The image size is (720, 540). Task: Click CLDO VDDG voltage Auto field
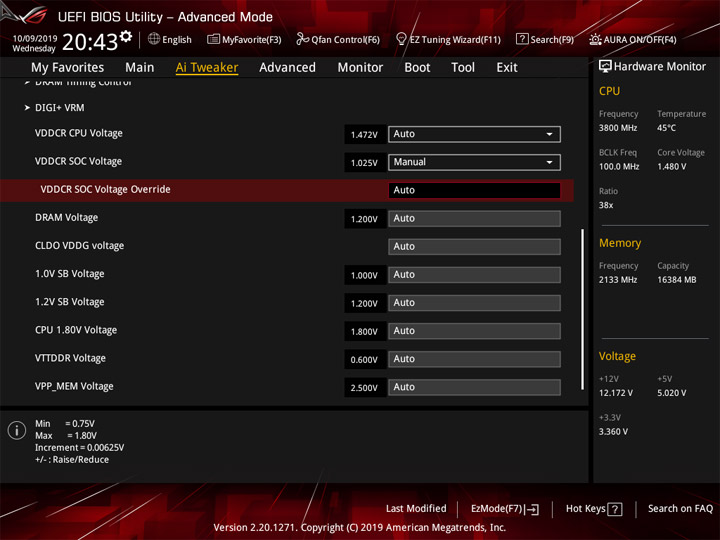pyautogui.click(x=474, y=247)
